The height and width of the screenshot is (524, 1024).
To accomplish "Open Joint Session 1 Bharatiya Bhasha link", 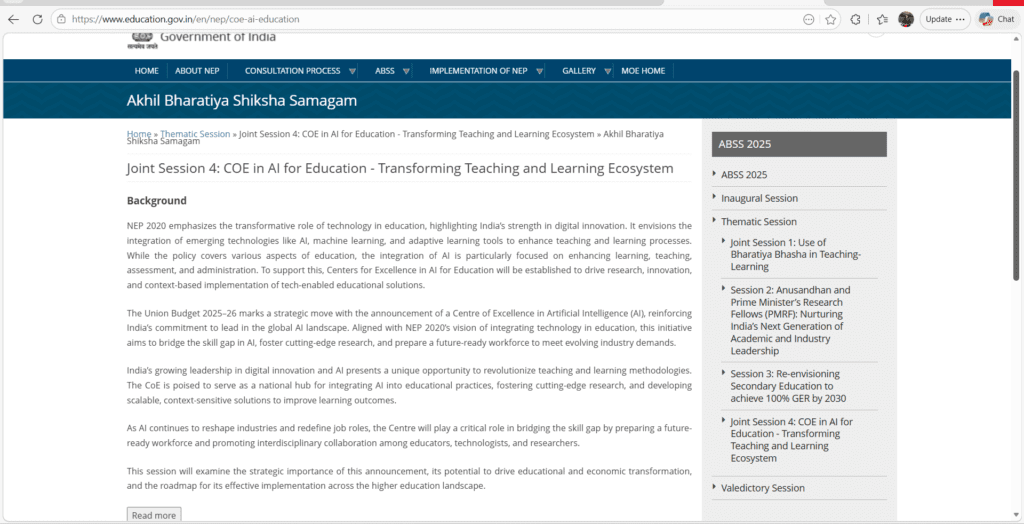I will [795, 254].
